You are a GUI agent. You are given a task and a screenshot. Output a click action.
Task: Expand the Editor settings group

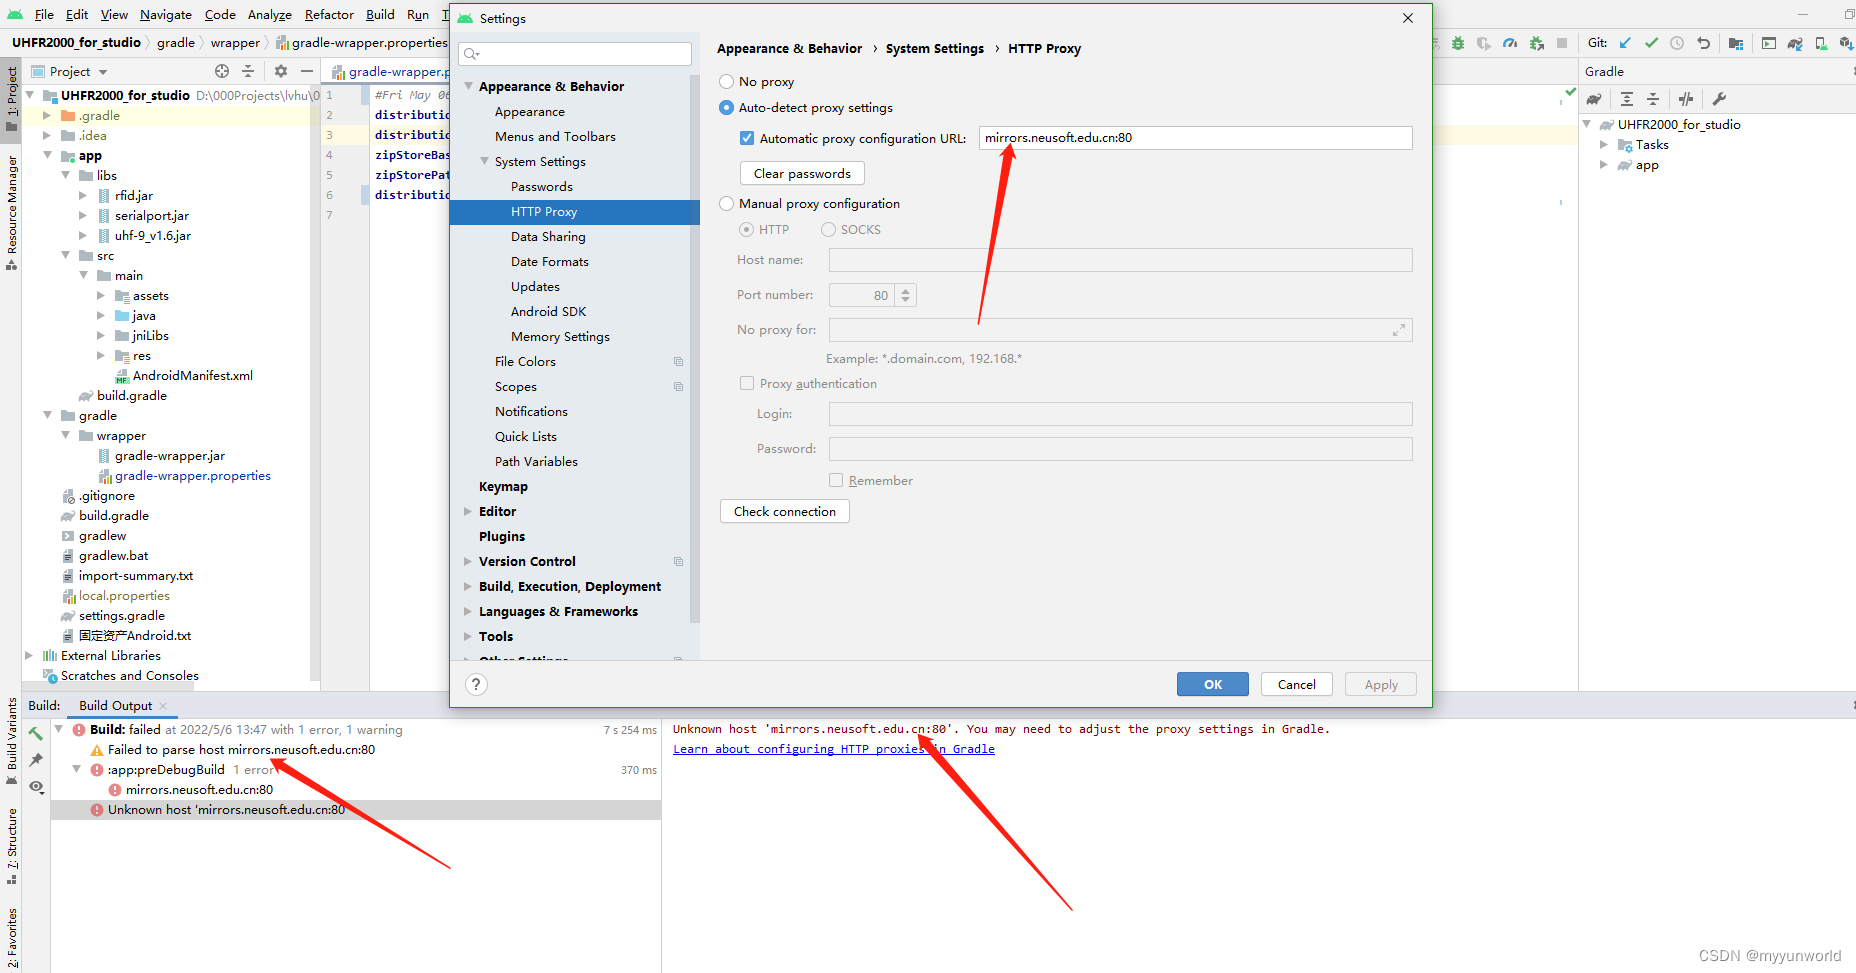(468, 511)
